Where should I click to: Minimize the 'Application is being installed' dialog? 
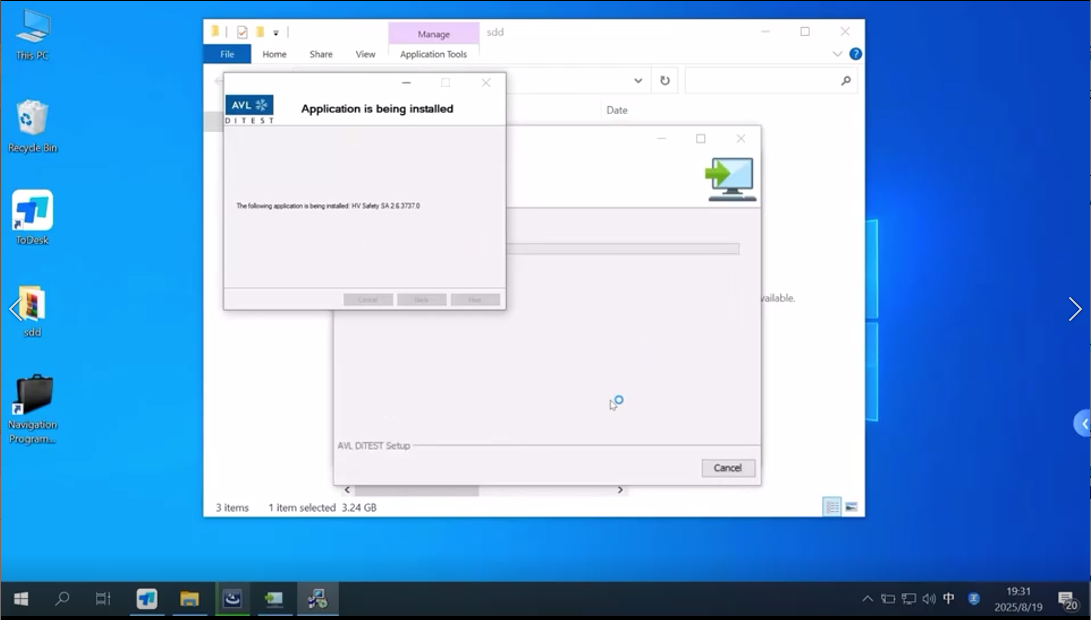click(406, 83)
